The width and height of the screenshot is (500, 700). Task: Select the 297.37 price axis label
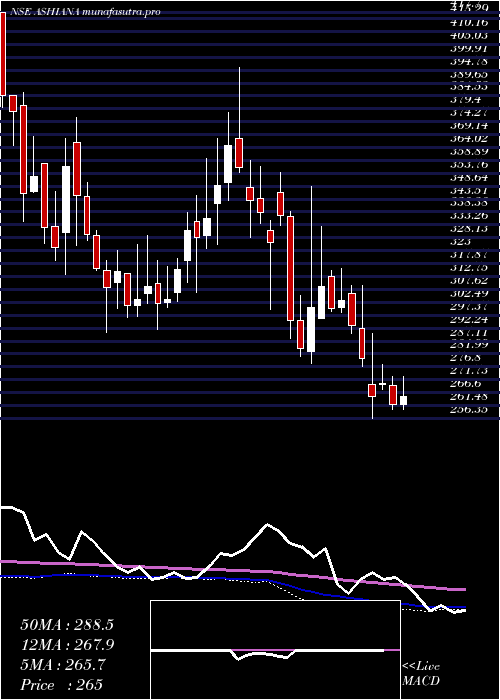pyautogui.click(x=471, y=307)
